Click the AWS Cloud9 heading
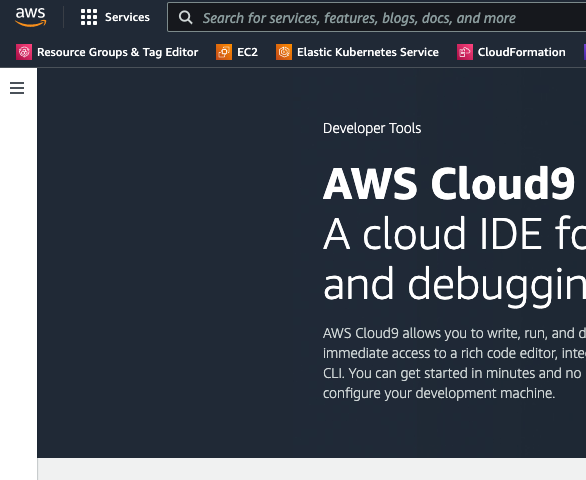Viewport: 586px width, 480px height. click(x=448, y=184)
